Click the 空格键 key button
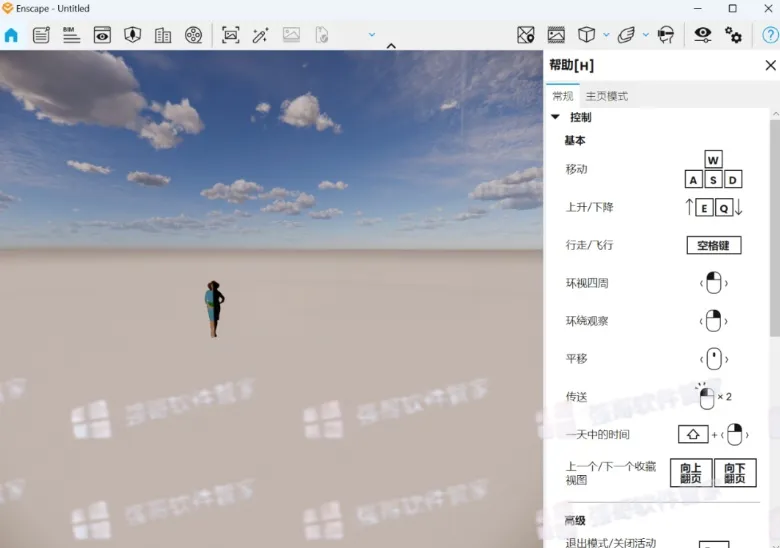The image size is (780, 548). point(713,245)
